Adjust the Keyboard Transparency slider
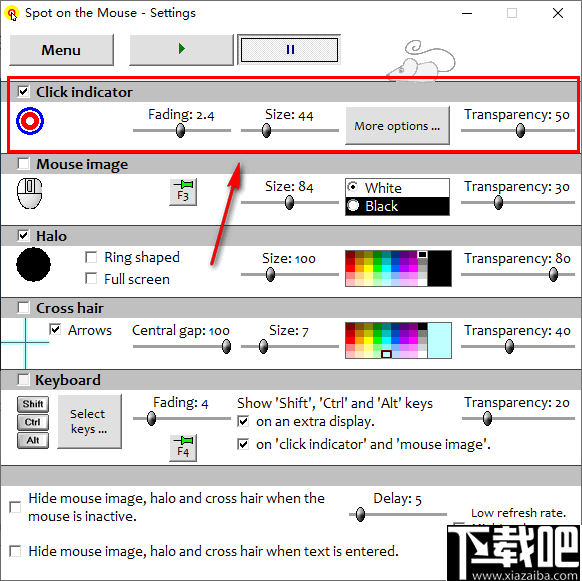The image size is (582, 581). [487, 419]
